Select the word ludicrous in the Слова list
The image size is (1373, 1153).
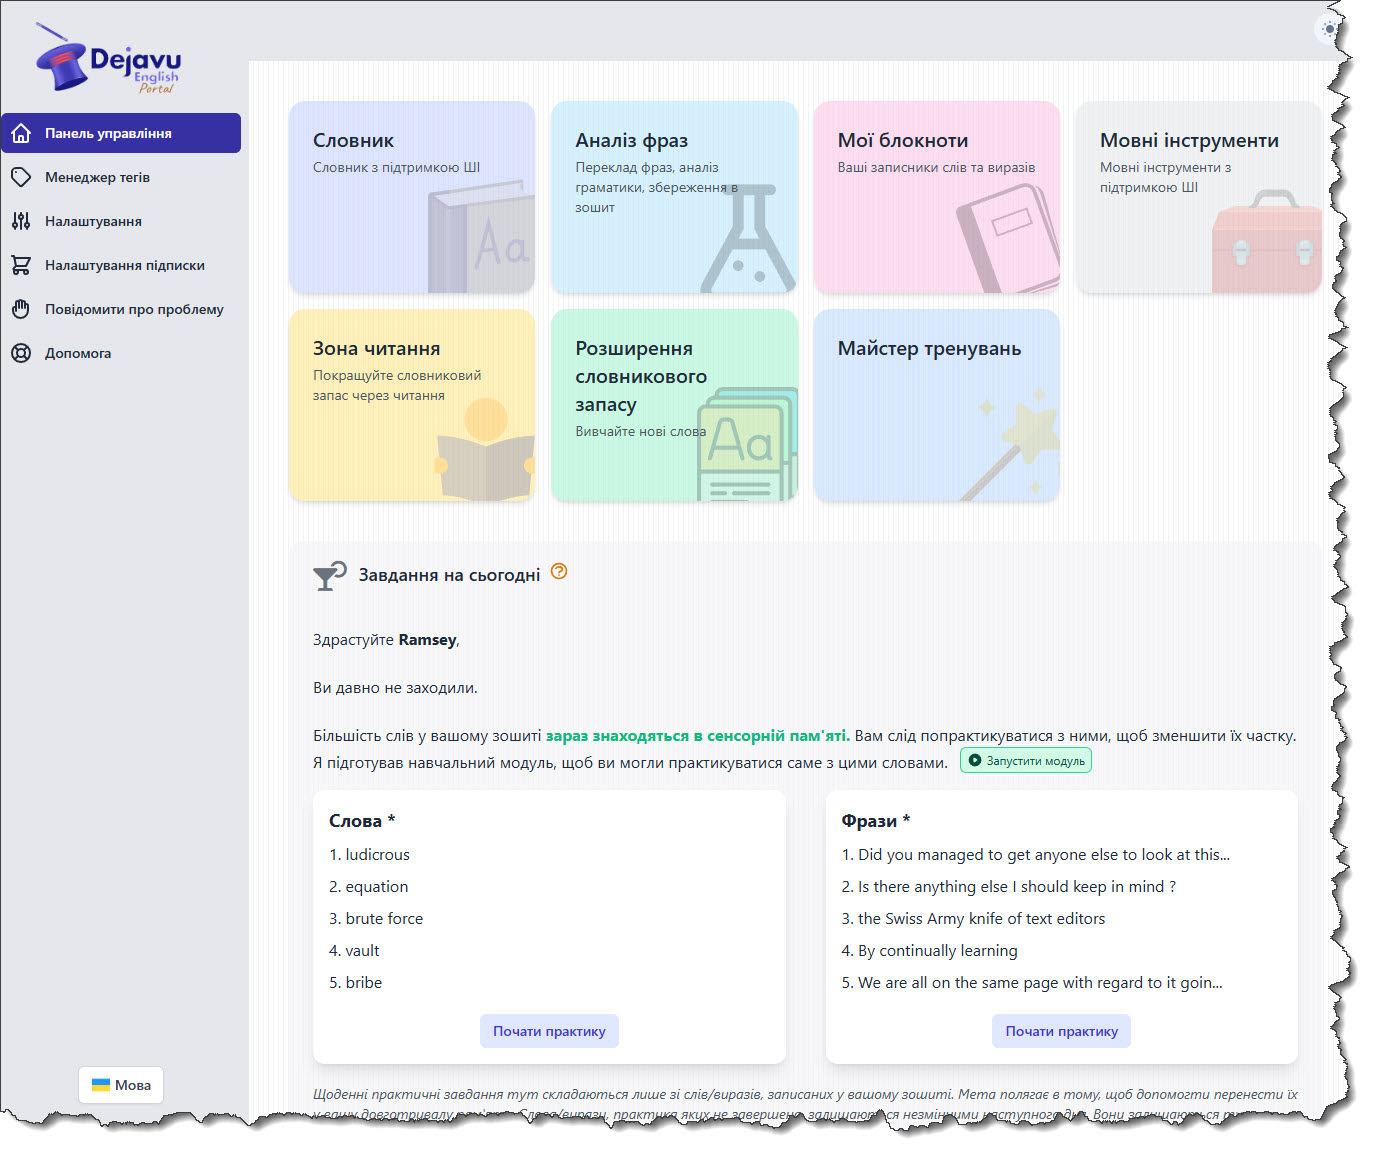[377, 855]
